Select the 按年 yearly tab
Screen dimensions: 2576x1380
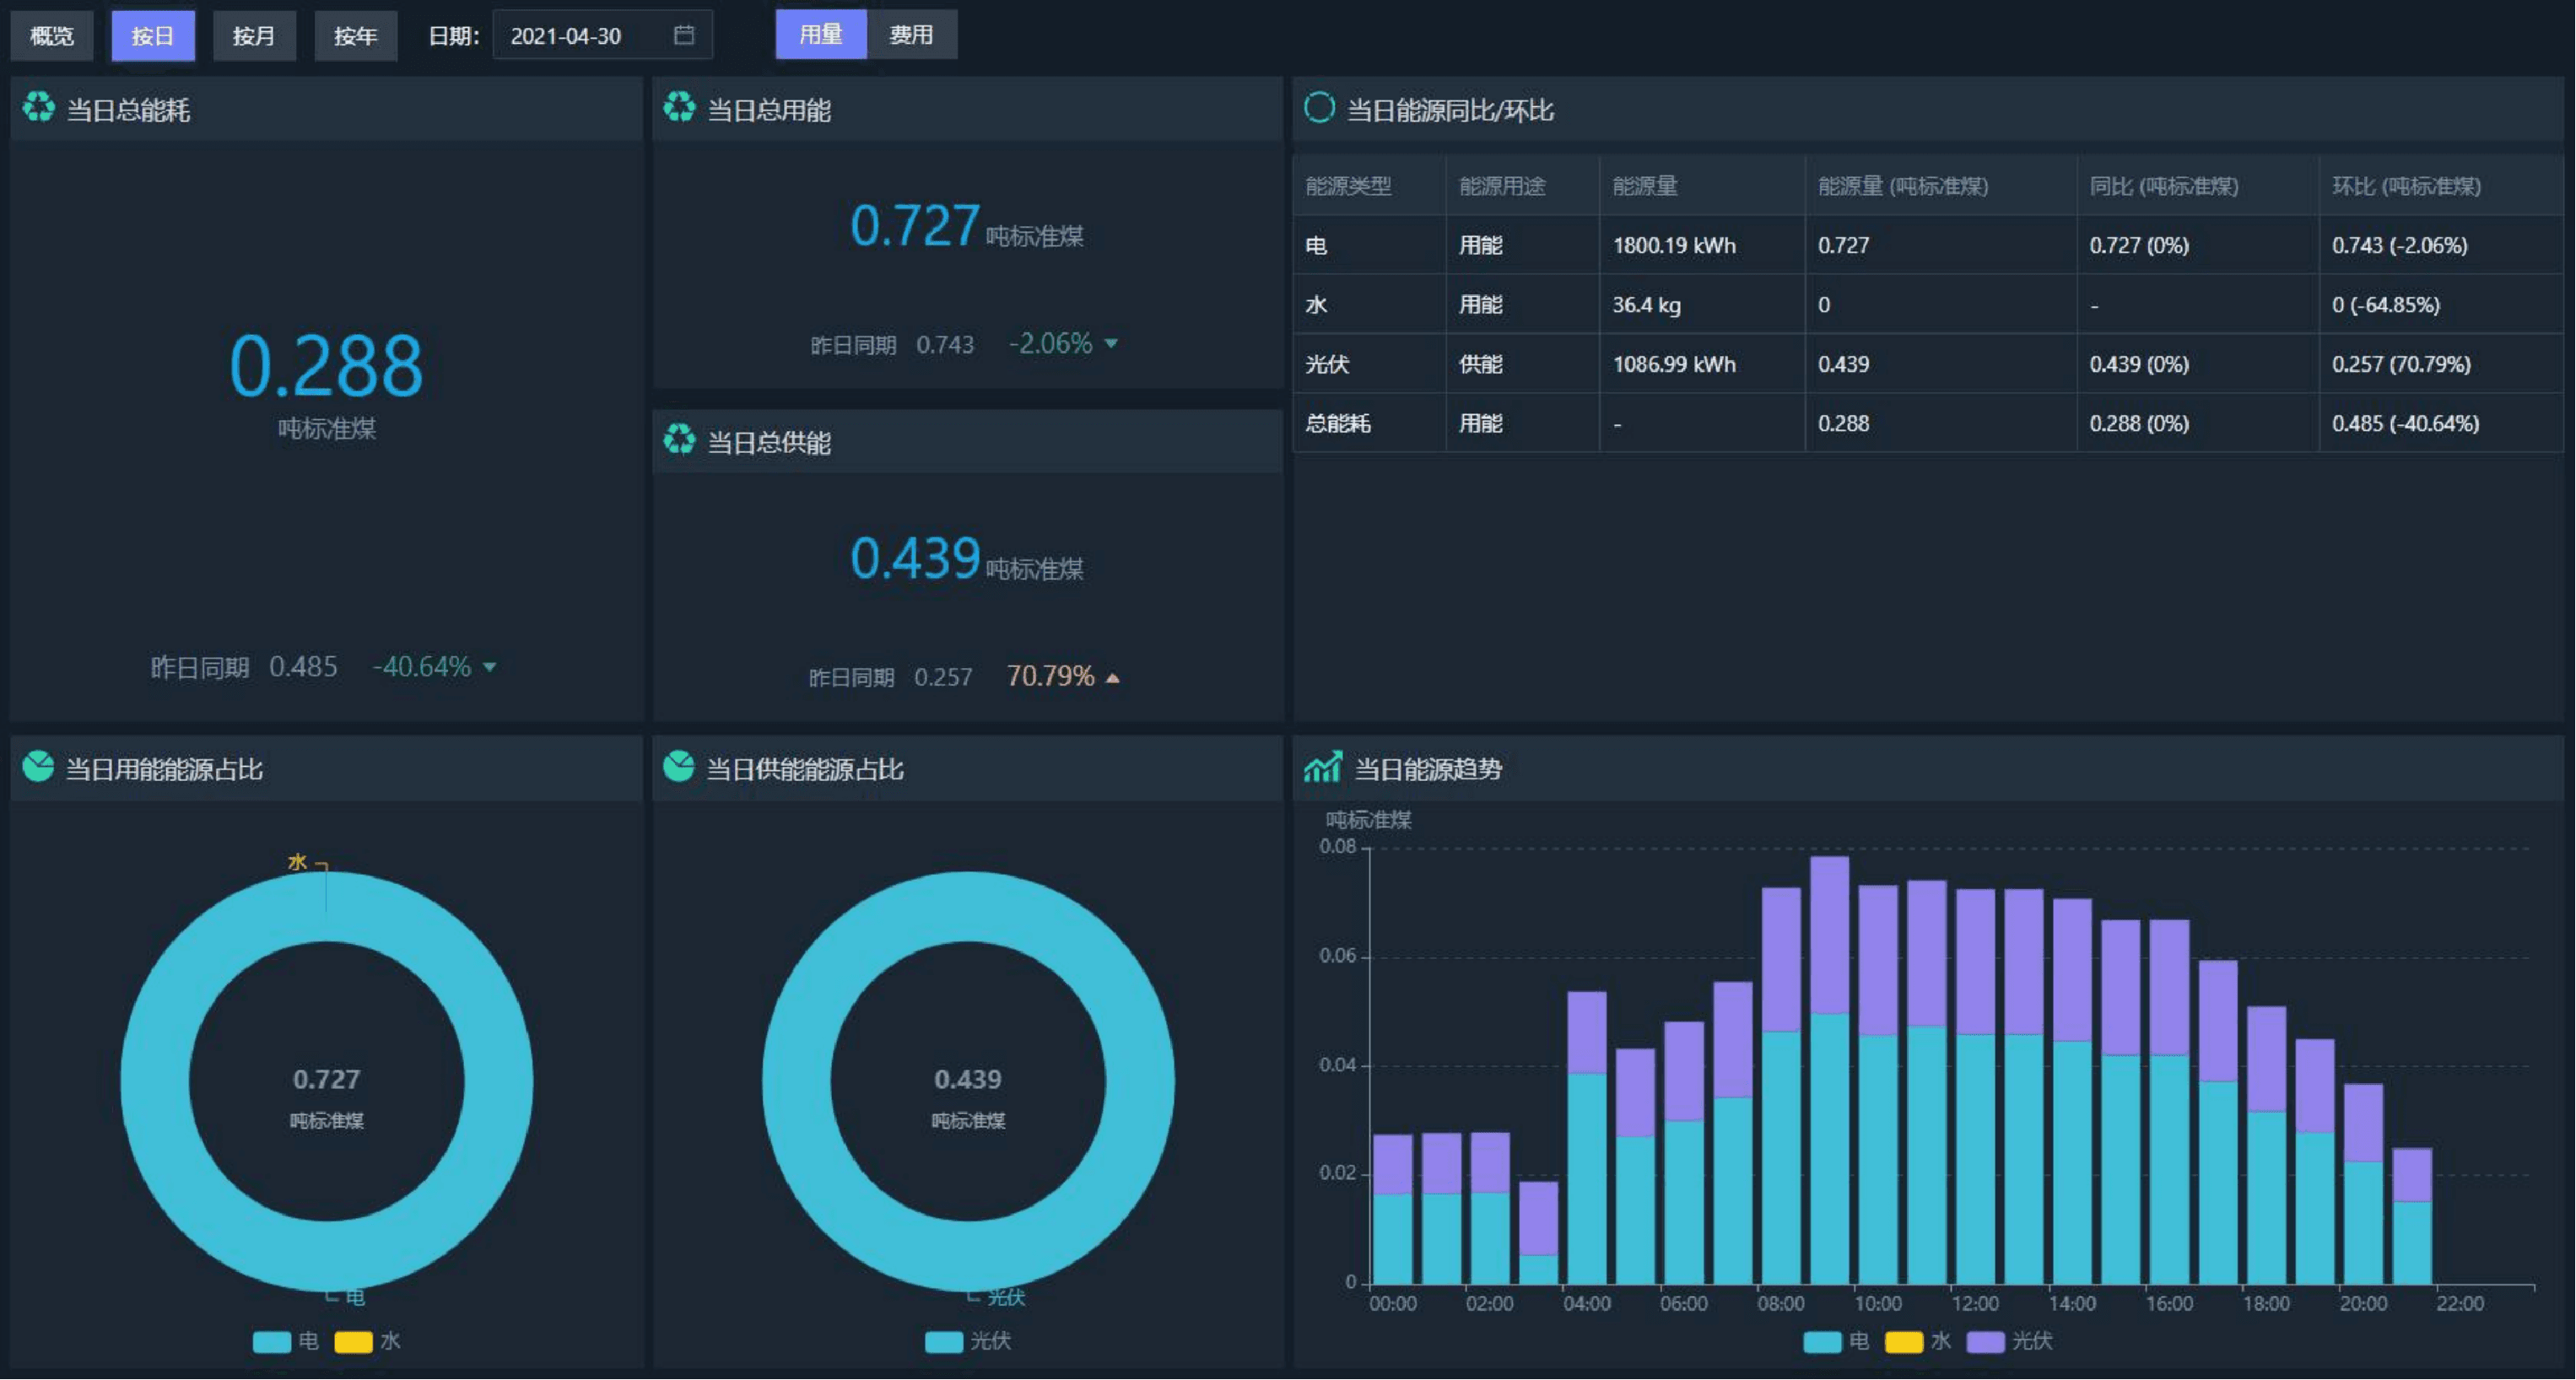click(x=355, y=36)
